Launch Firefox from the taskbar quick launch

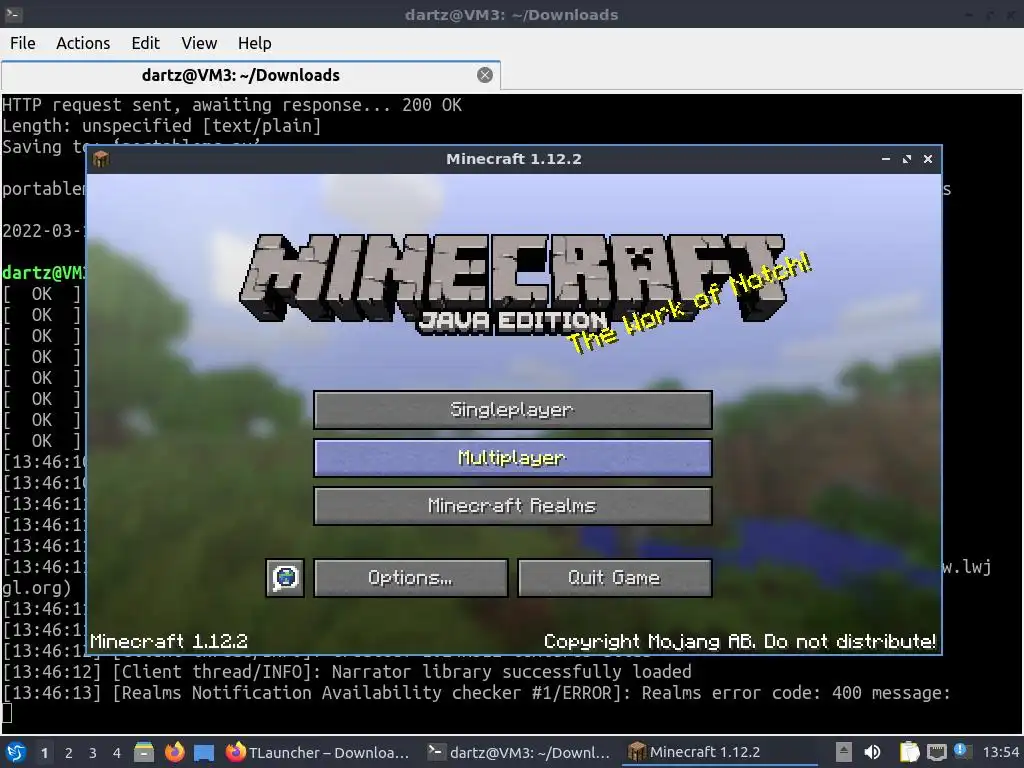[x=174, y=752]
